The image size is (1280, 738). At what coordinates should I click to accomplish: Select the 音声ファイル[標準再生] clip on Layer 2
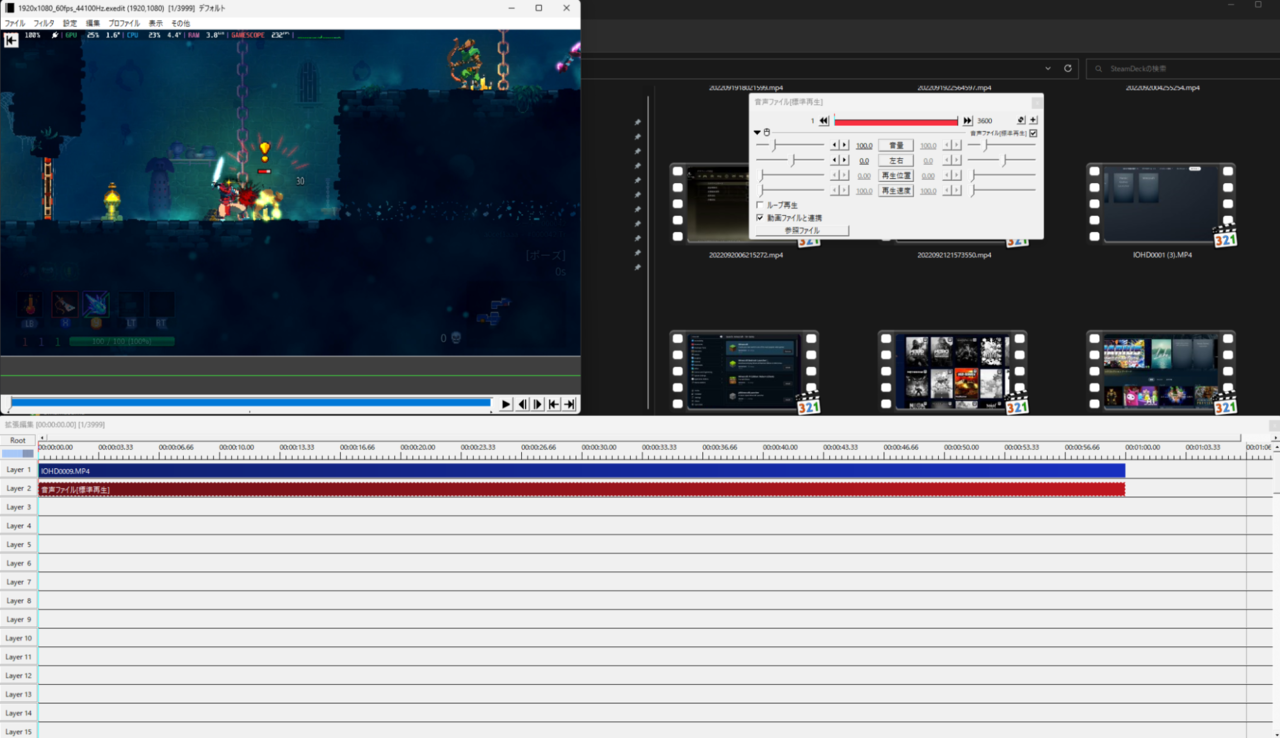pos(582,489)
